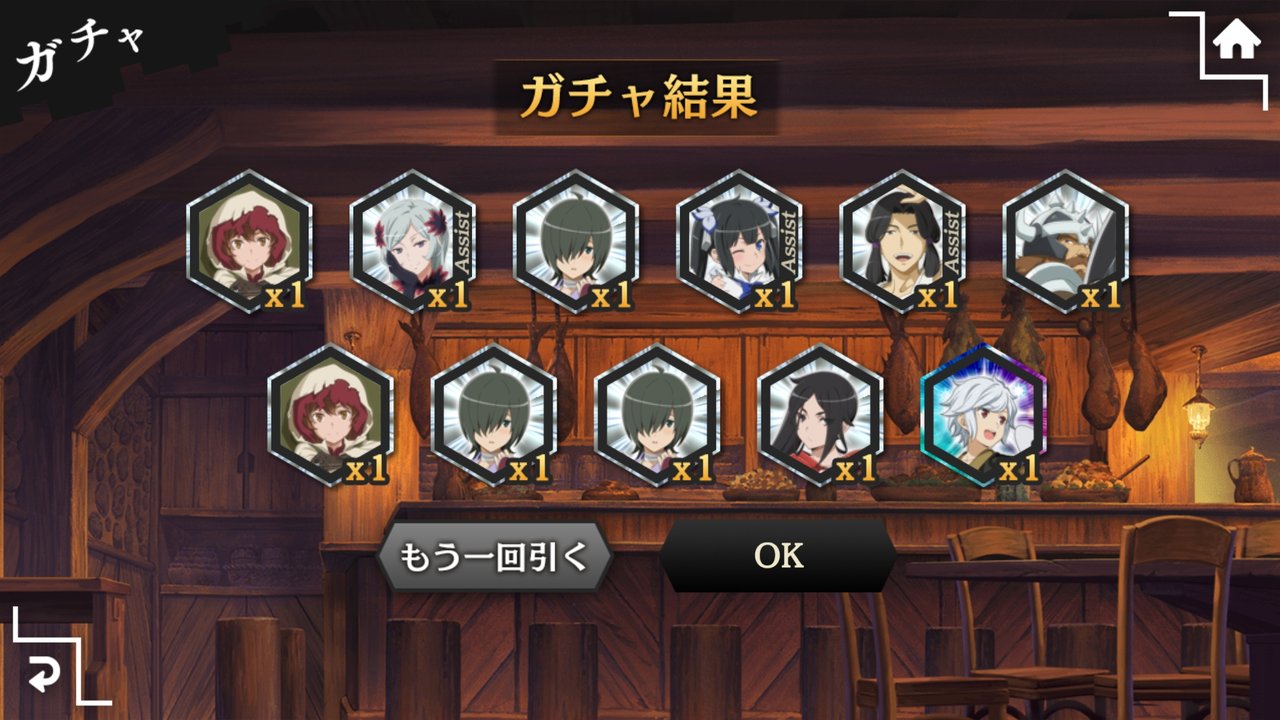1280x720 pixels.
Task: Tap the ガチャ結果 title banner
Action: click(x=637, y=97)
